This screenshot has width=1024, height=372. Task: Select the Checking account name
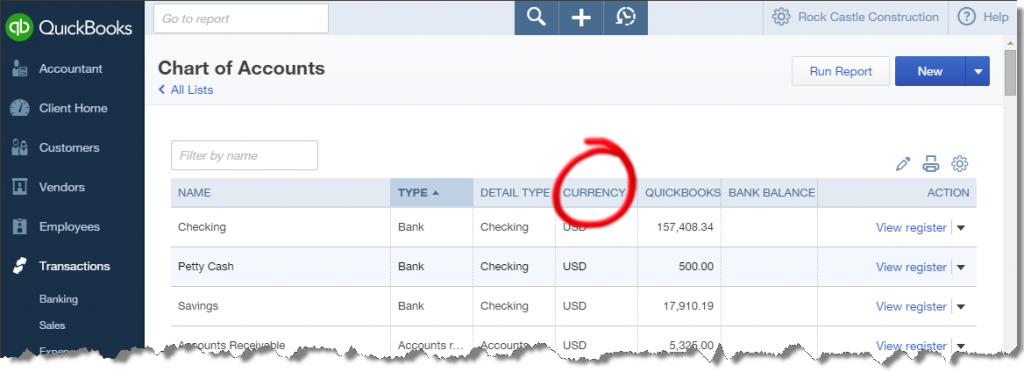[x=202, y=227]
